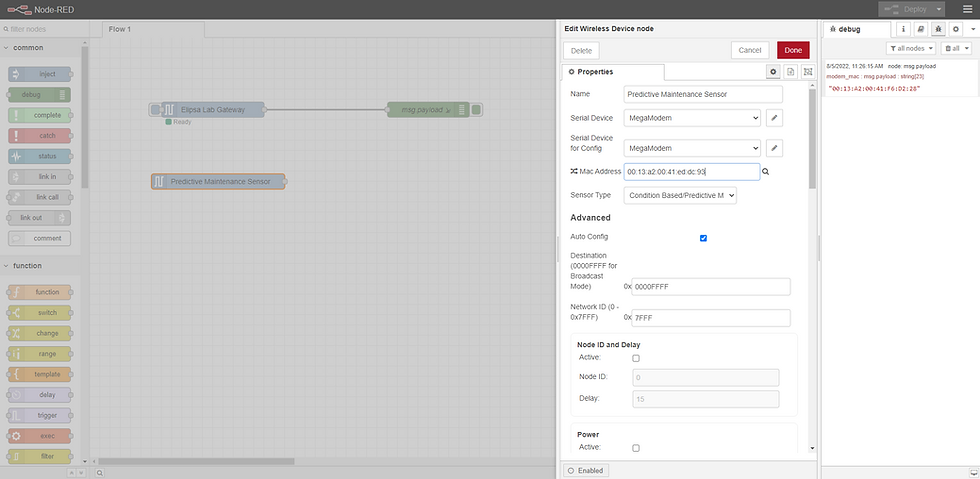The image size is (980, 479).
Task: Open node properties gear icon tab
Action: [773, 72]
